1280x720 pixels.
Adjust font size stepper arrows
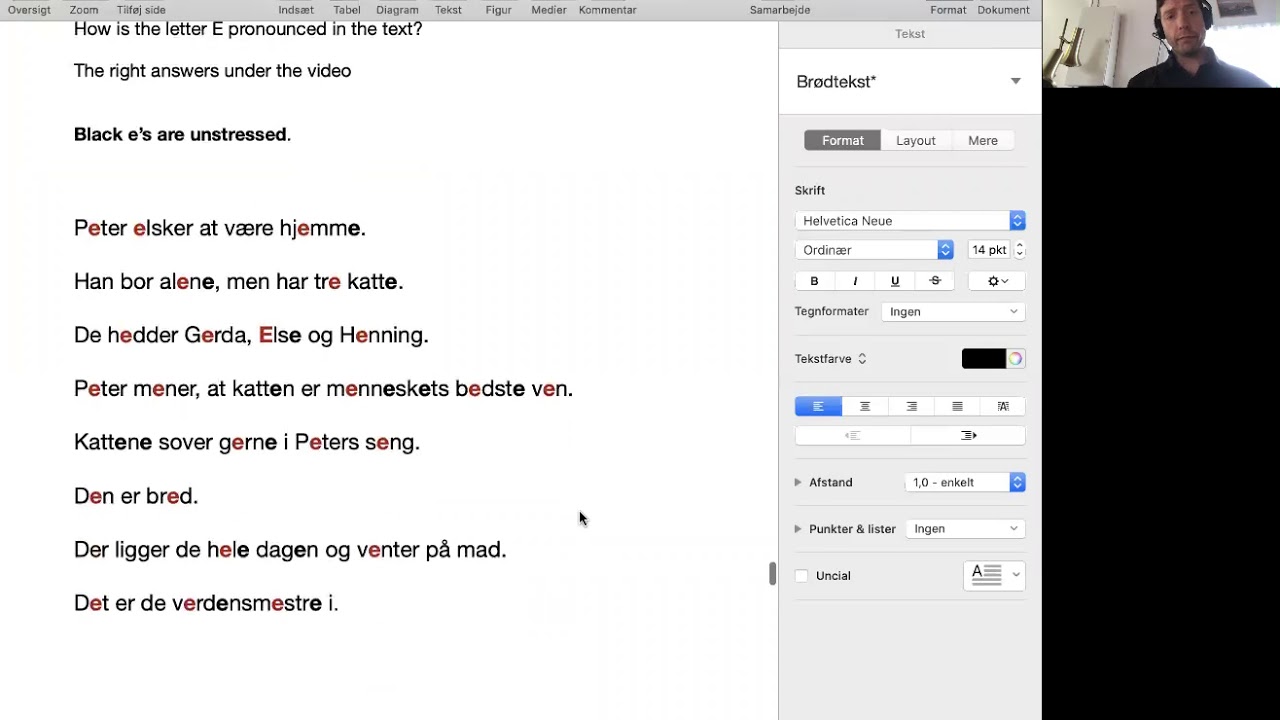coord(1019,250)
